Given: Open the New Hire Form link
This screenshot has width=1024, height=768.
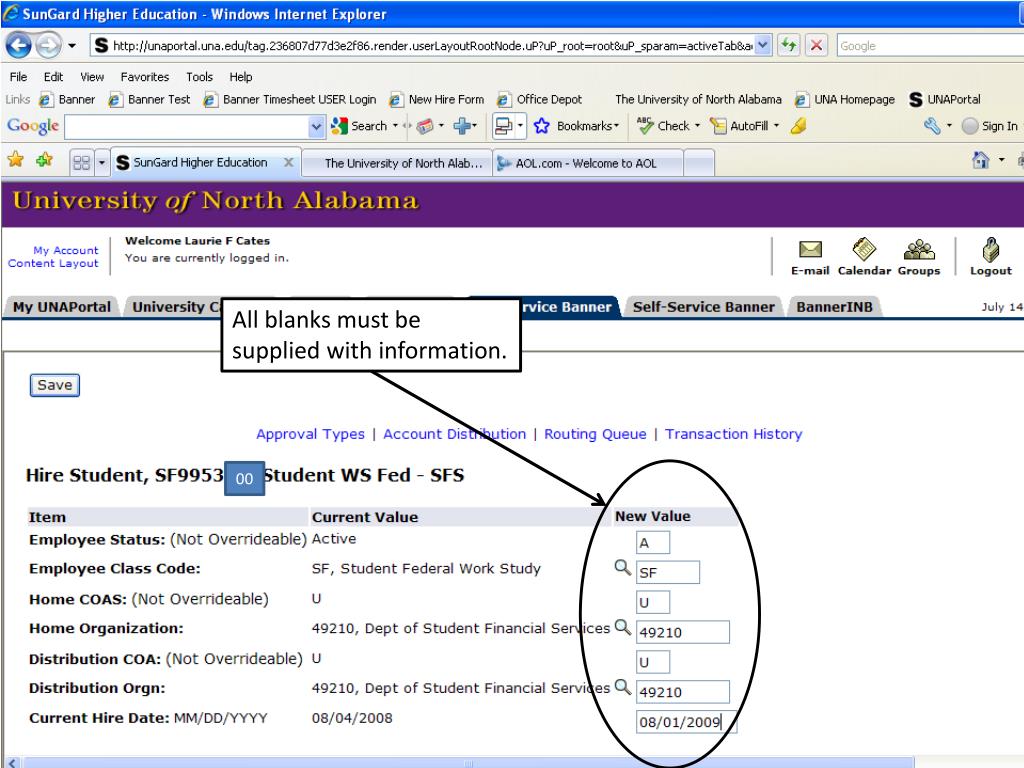Looking at the screenshot, I should pos(437,99).
